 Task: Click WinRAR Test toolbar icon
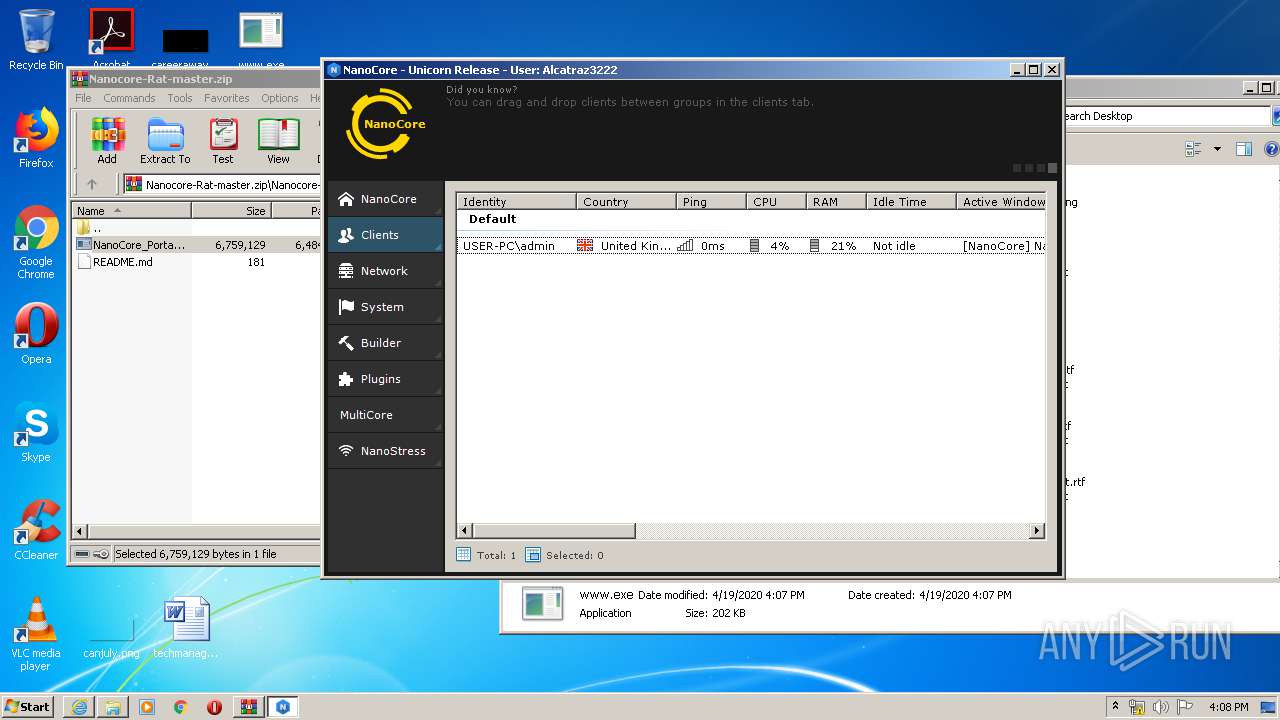pyautogui.click(x=223, y=141)
